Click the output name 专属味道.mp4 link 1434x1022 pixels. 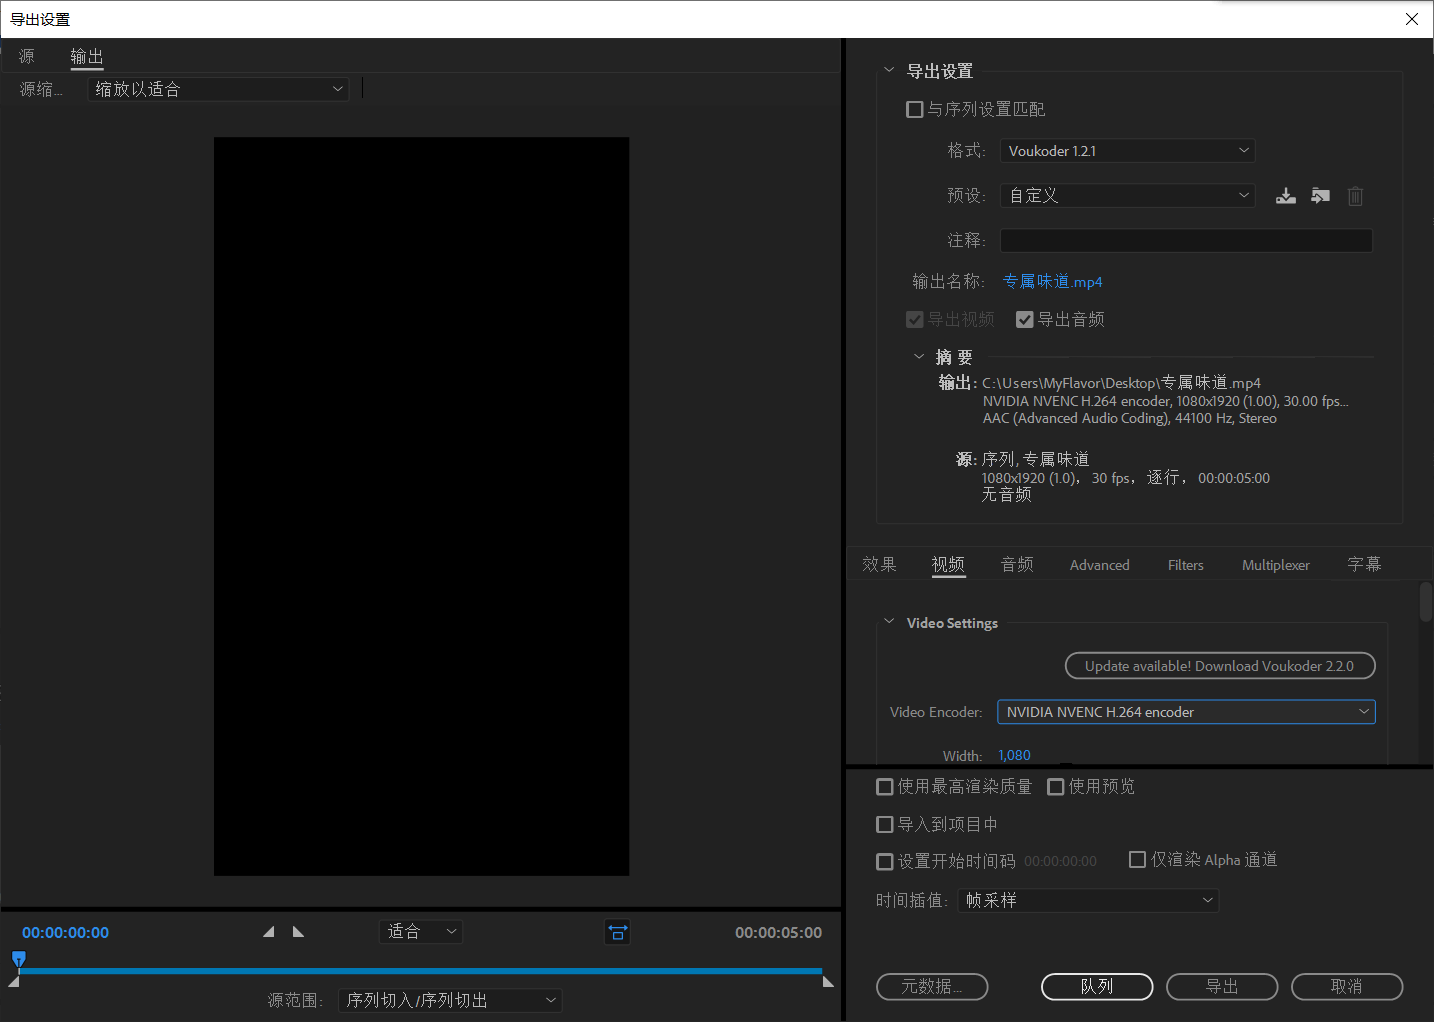(1053, 282)
